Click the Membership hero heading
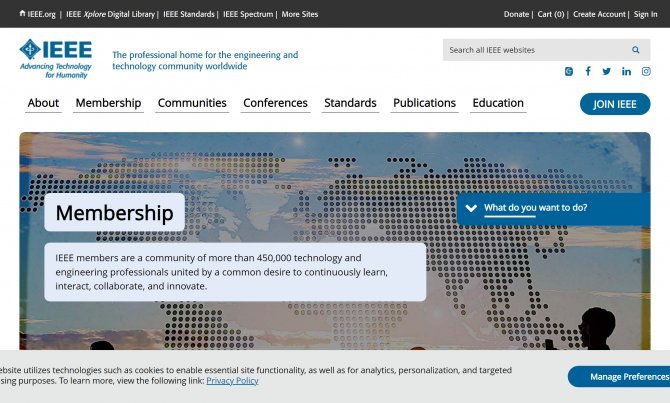670x403 pixels. 115,212
